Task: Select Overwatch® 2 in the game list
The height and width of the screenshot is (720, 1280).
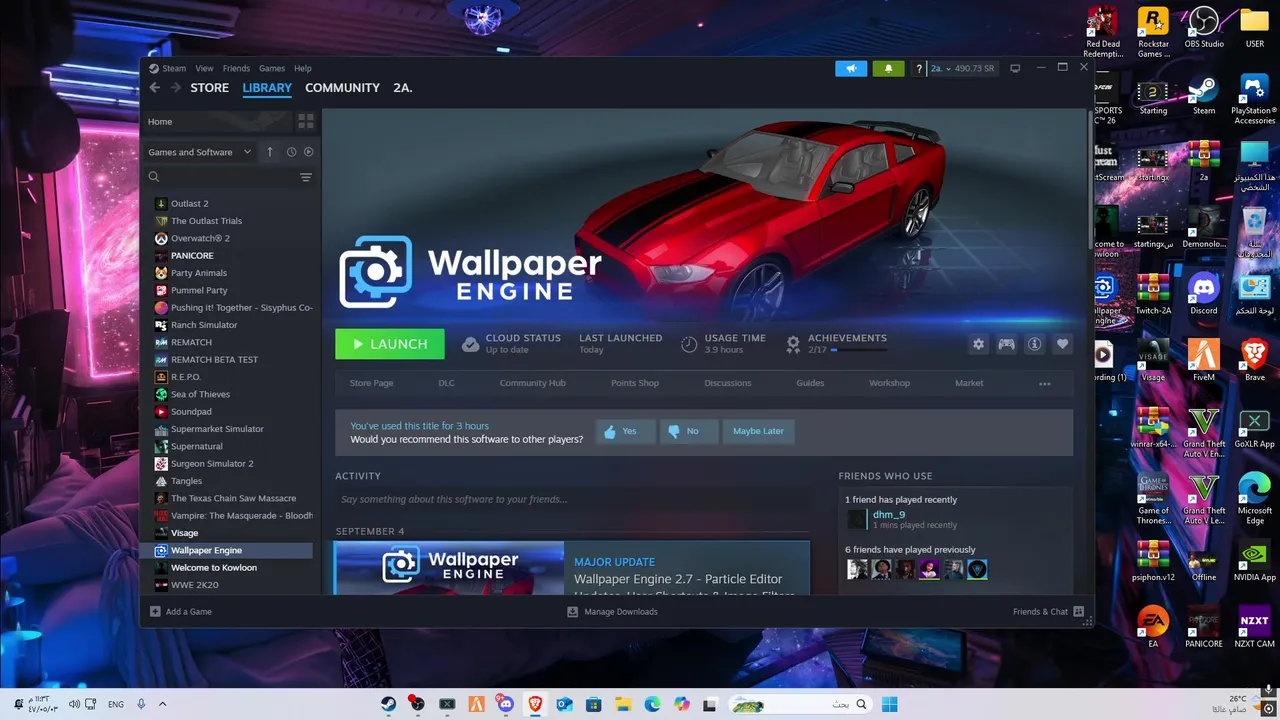Action: pos(200,238)
